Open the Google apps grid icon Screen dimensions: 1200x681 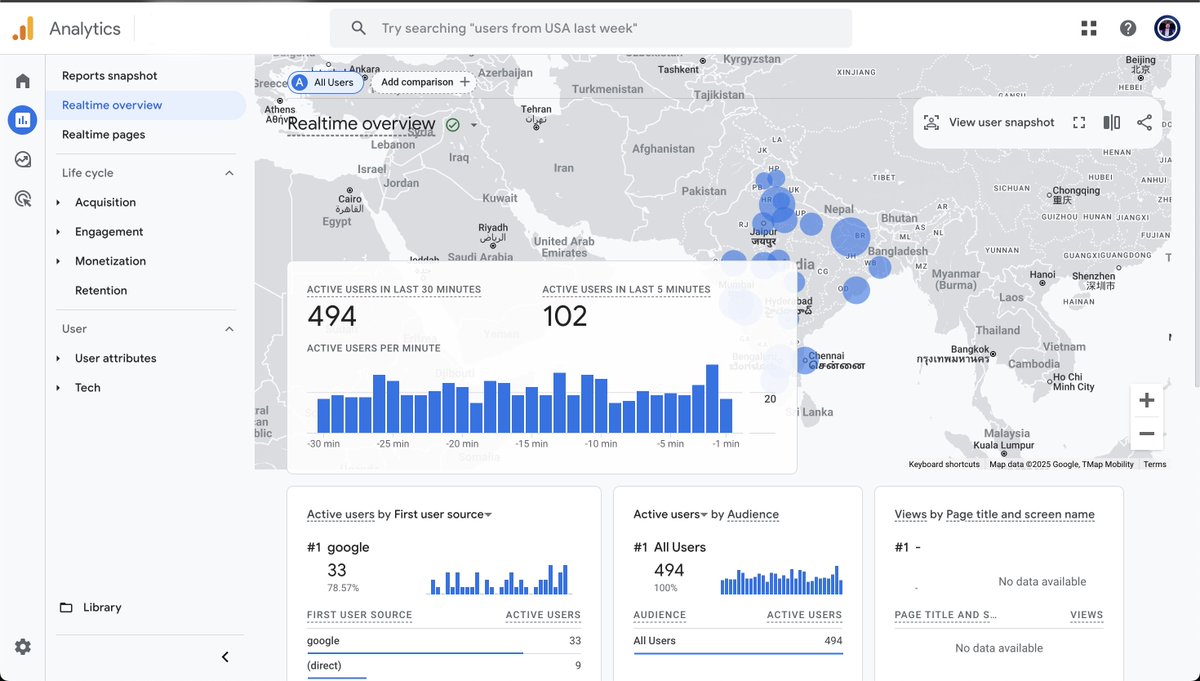1089,28
